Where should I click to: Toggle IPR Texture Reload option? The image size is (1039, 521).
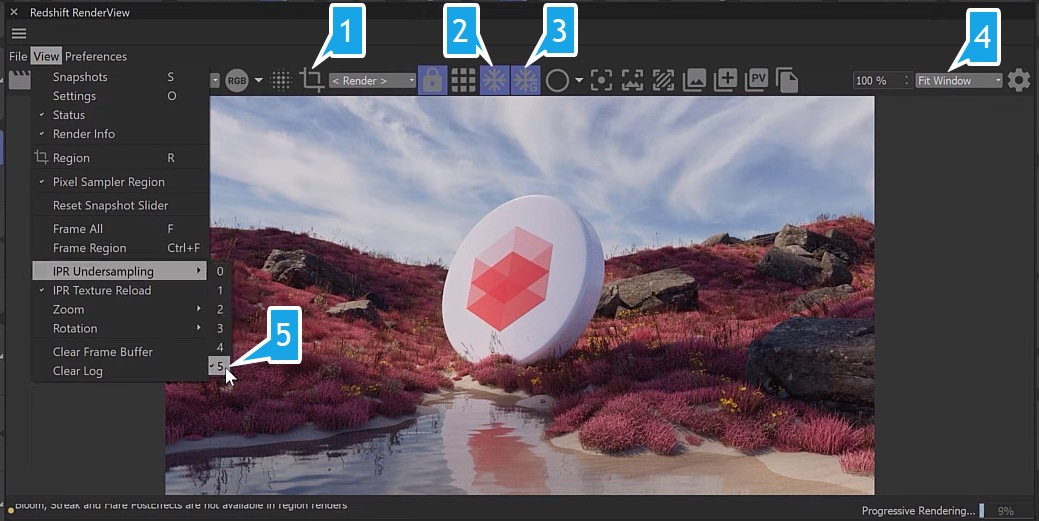(x=120, y=290)
